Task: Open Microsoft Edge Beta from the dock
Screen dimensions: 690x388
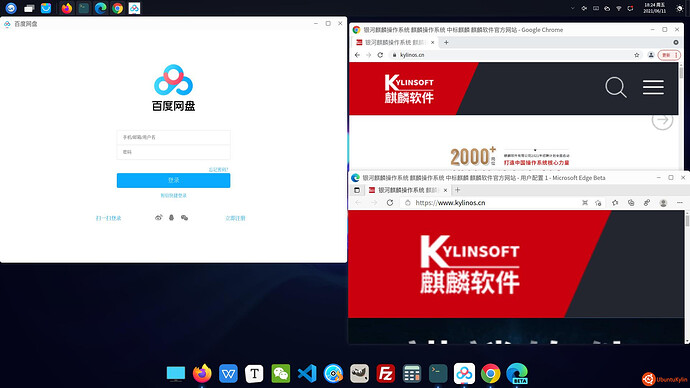Action: 517,373
